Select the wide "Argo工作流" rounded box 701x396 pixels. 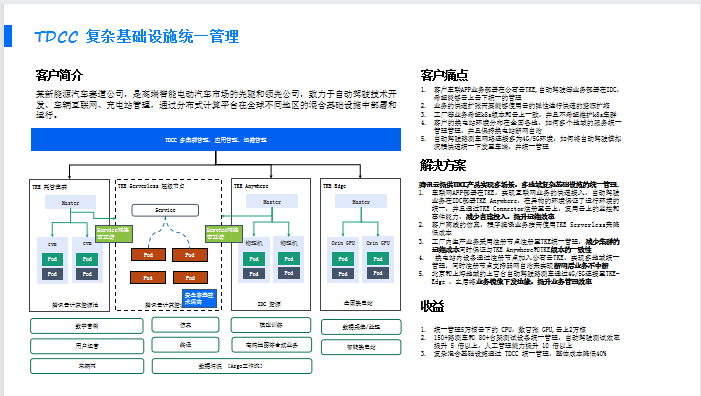point(232,366)
